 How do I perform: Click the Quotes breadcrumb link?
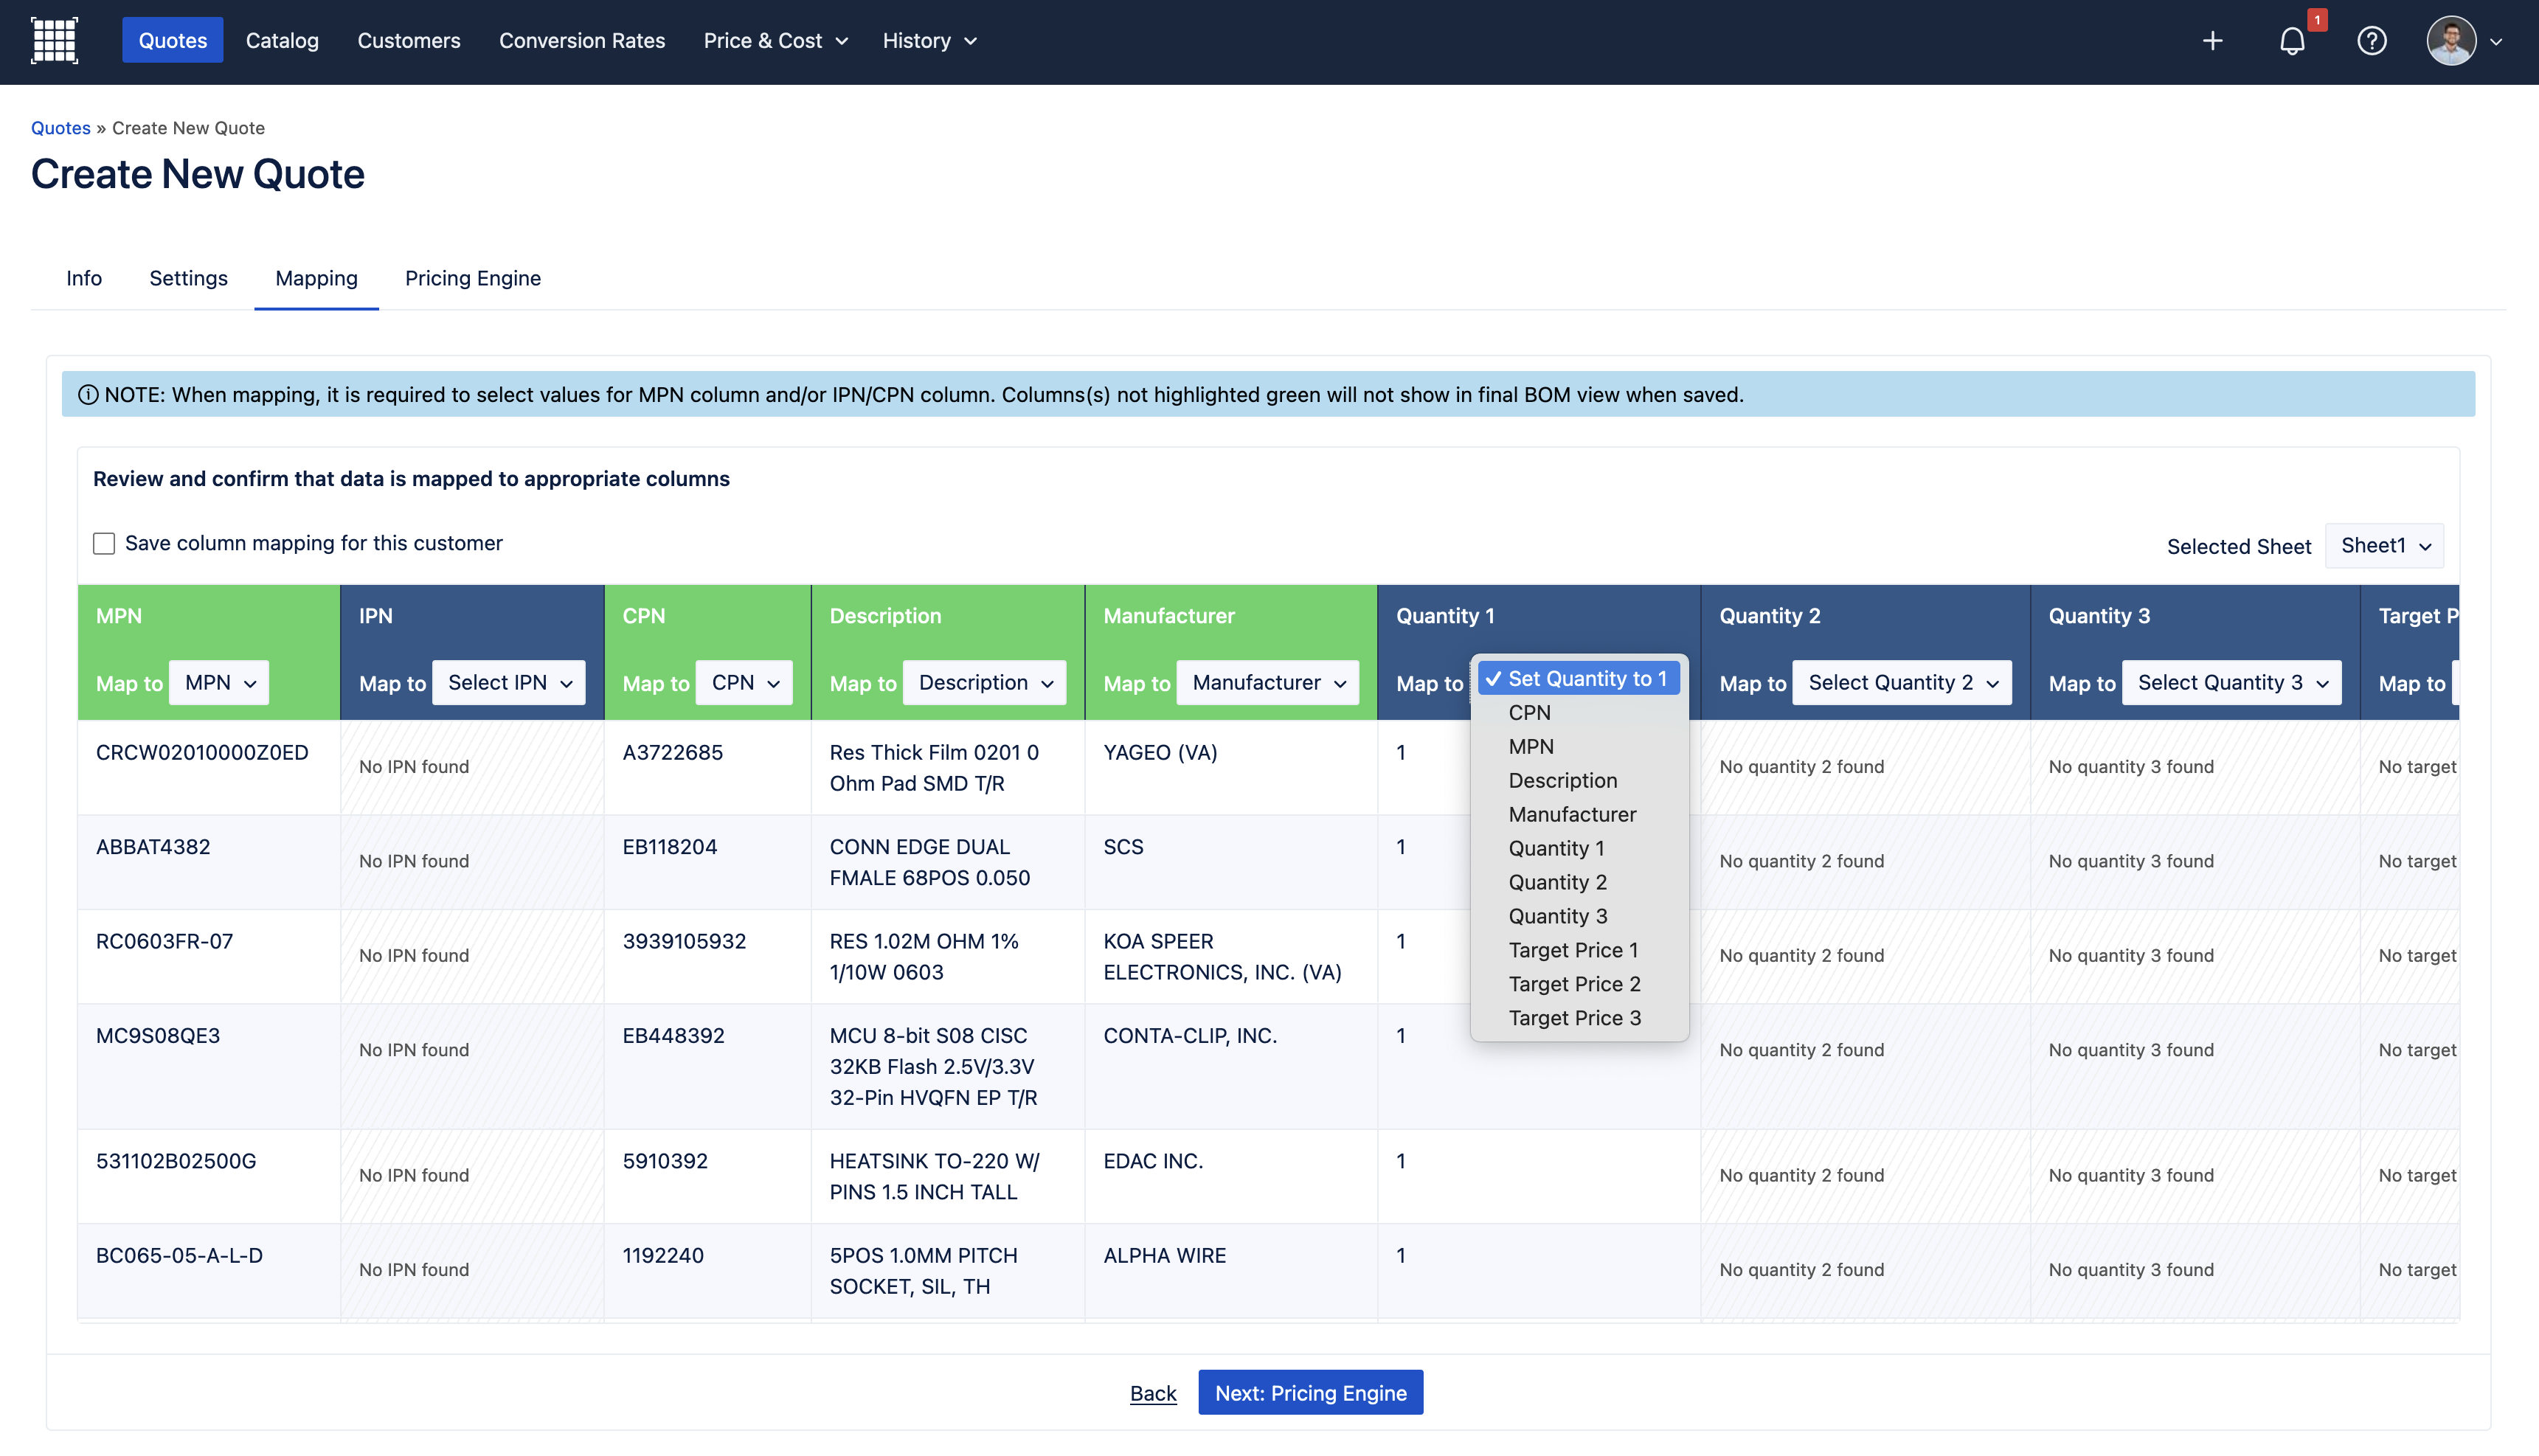click(x=60, y=128)
